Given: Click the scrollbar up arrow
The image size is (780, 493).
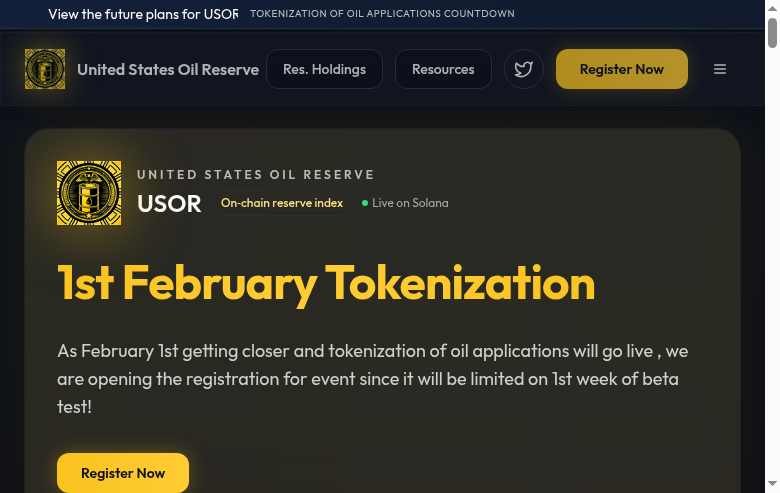Looking at the screenshot, I should click(x=772, y=8).
